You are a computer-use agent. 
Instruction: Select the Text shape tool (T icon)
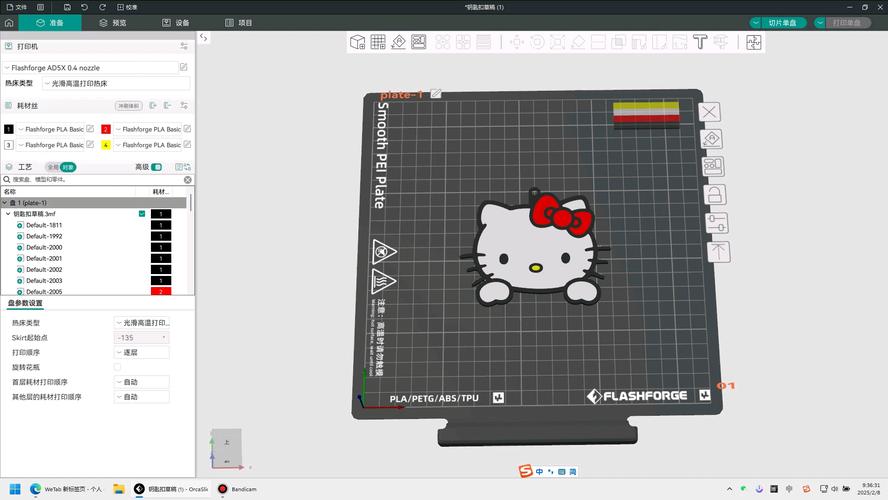tap(700, 42)
